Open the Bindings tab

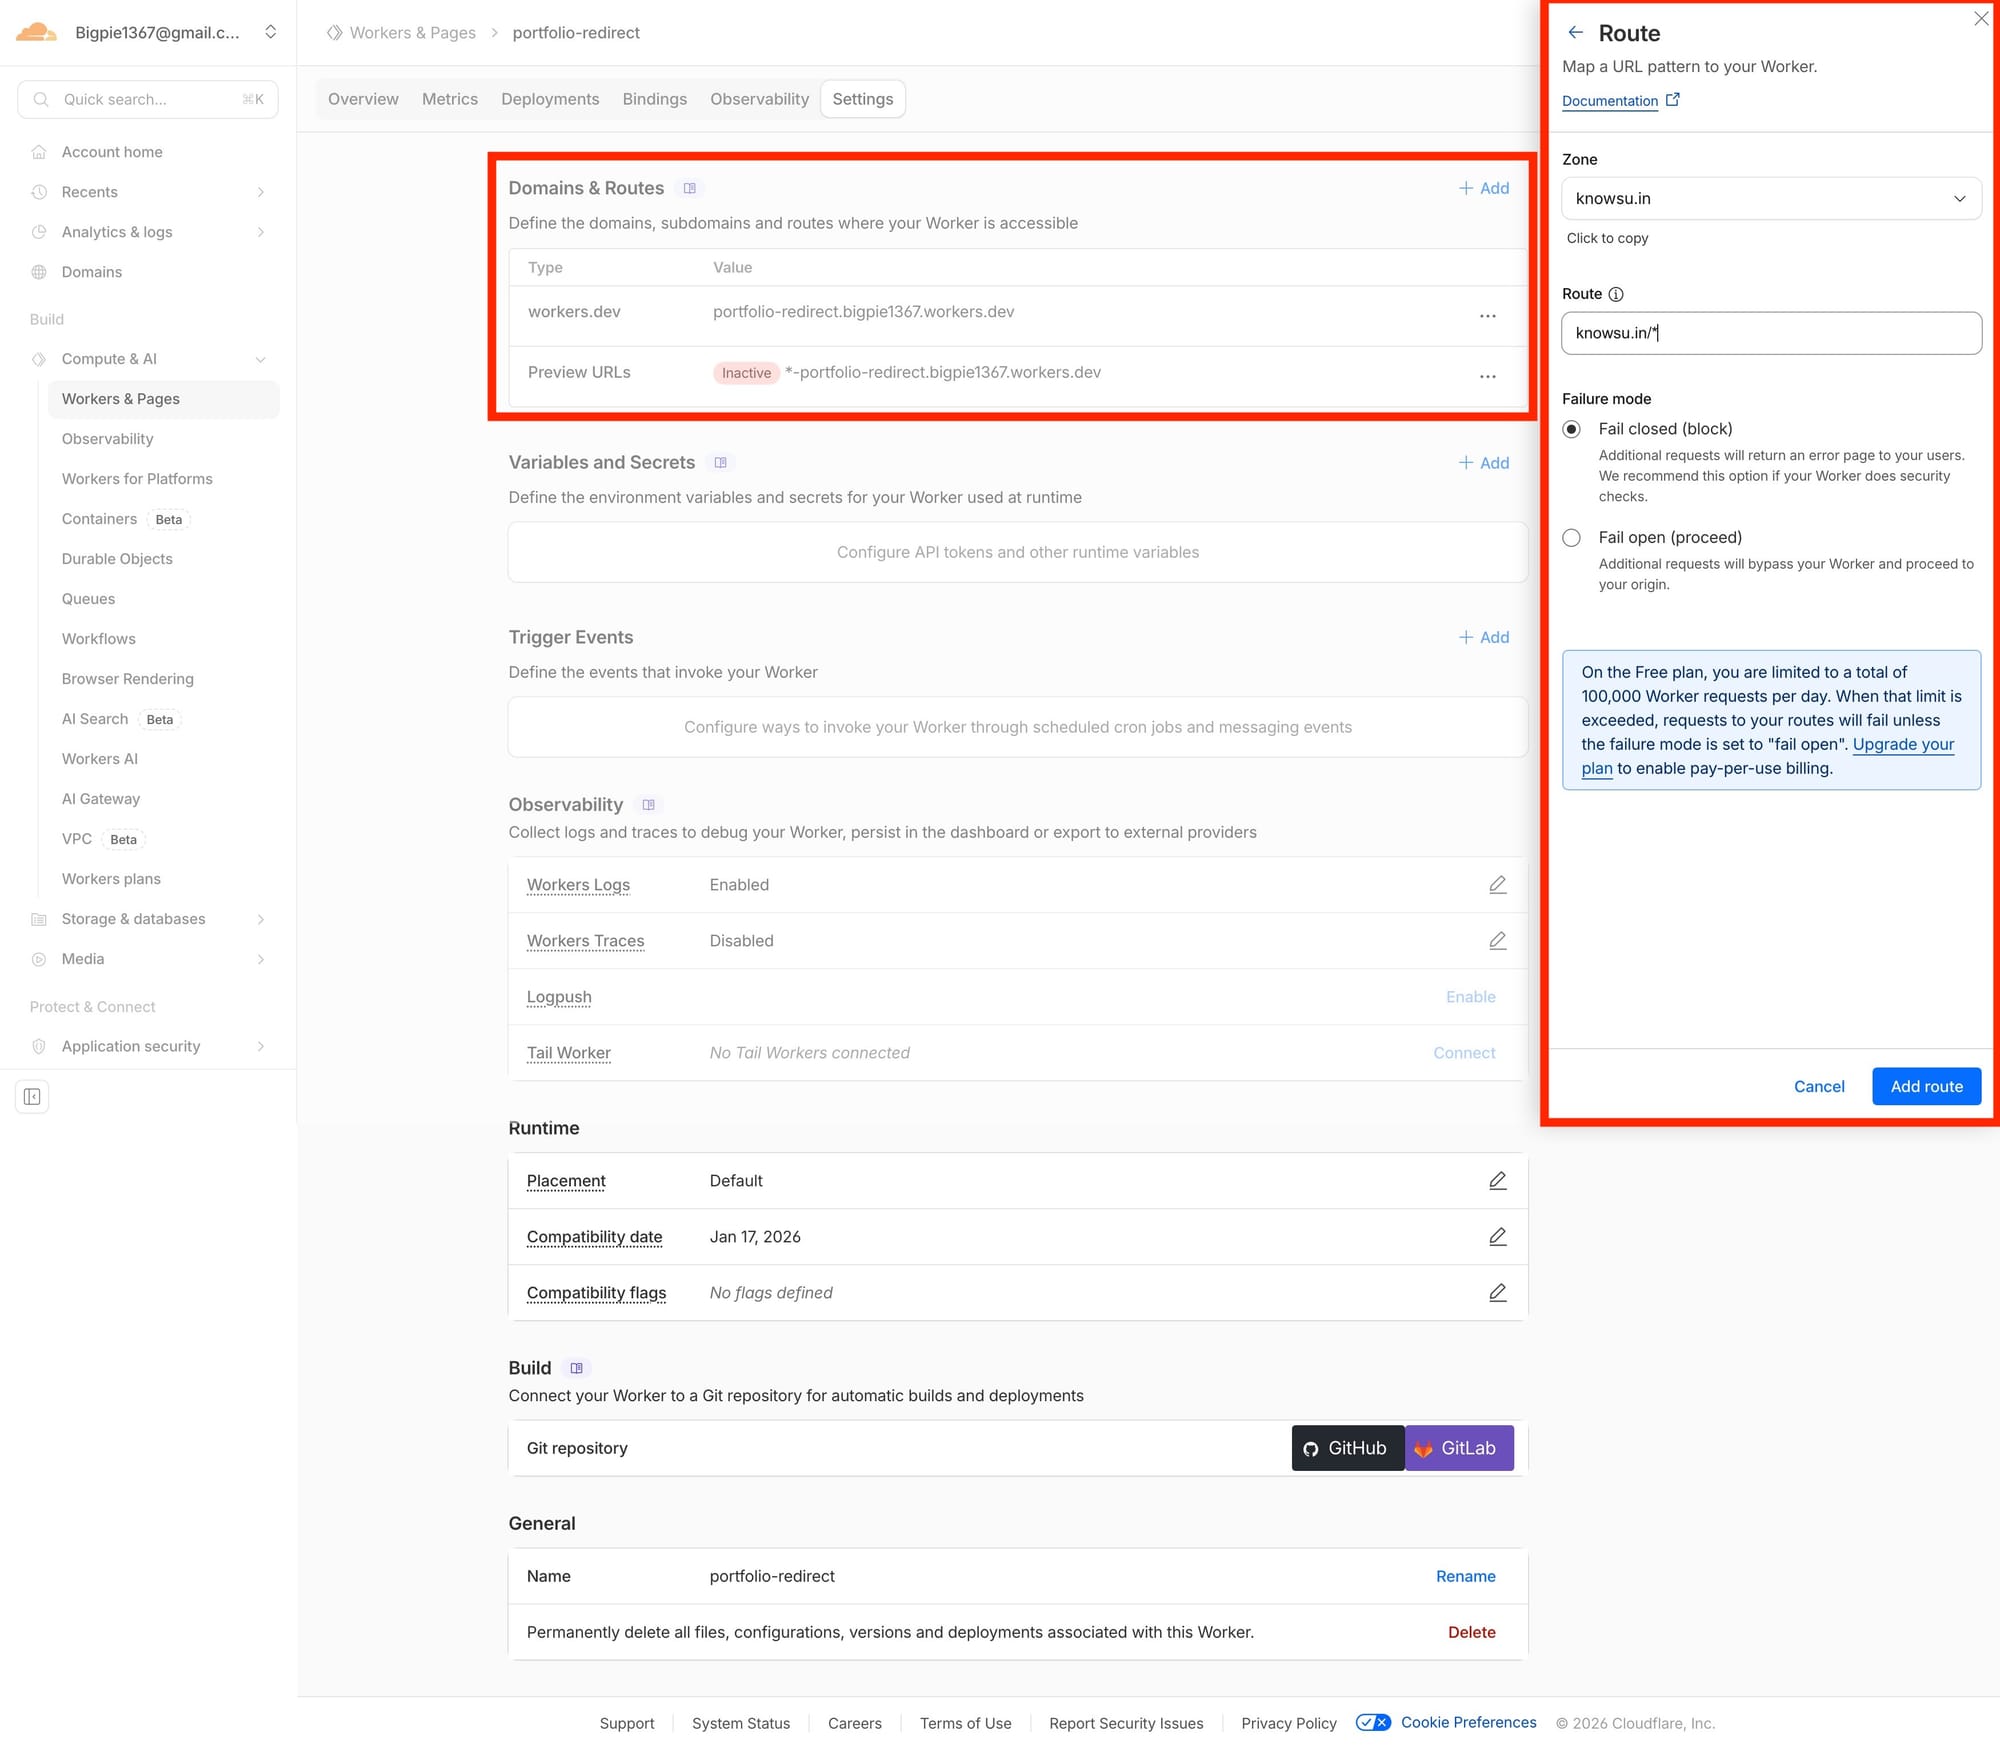click(x=654, y=99)
